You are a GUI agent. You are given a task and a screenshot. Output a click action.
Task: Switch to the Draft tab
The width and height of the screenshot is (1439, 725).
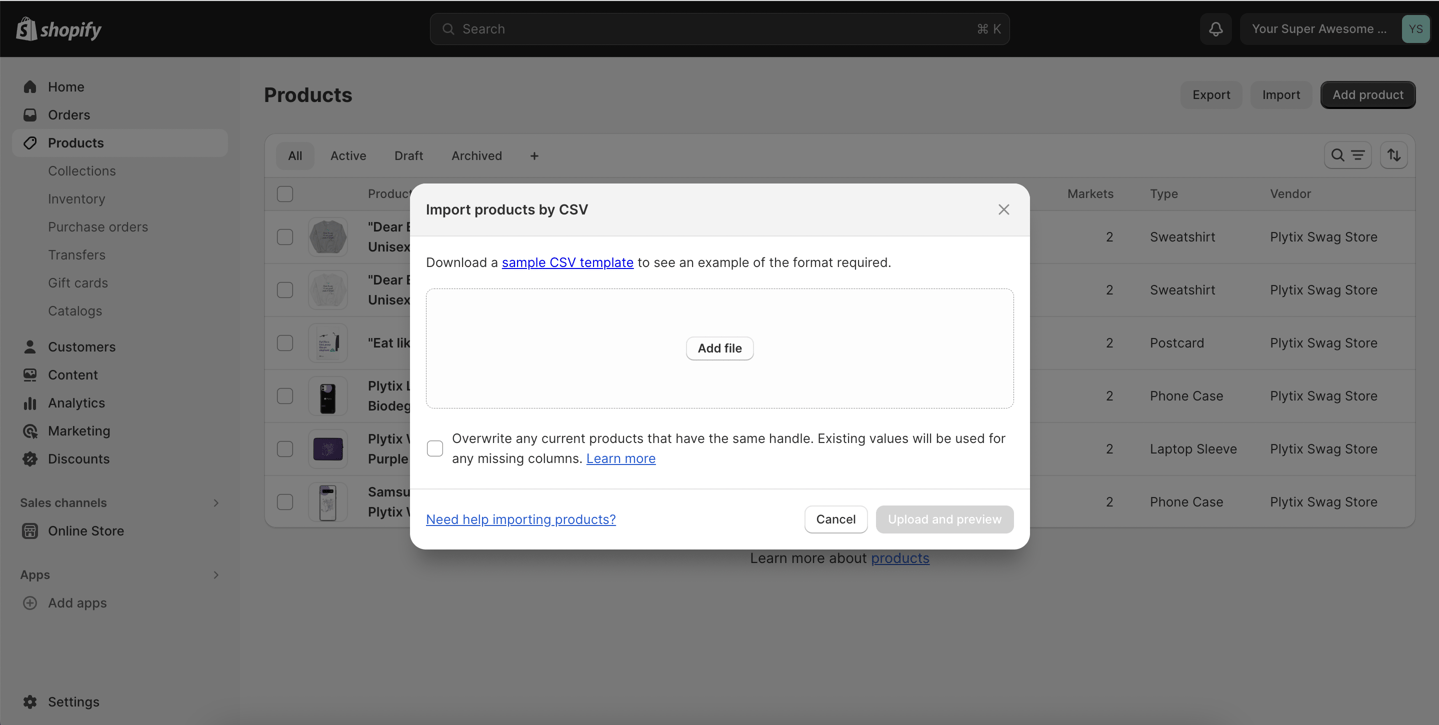click(408, 155)
